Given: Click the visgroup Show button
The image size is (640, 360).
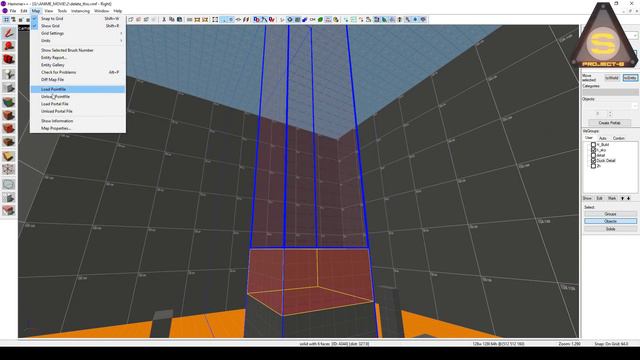Looking at the screenshot, I should pos(587,198).
